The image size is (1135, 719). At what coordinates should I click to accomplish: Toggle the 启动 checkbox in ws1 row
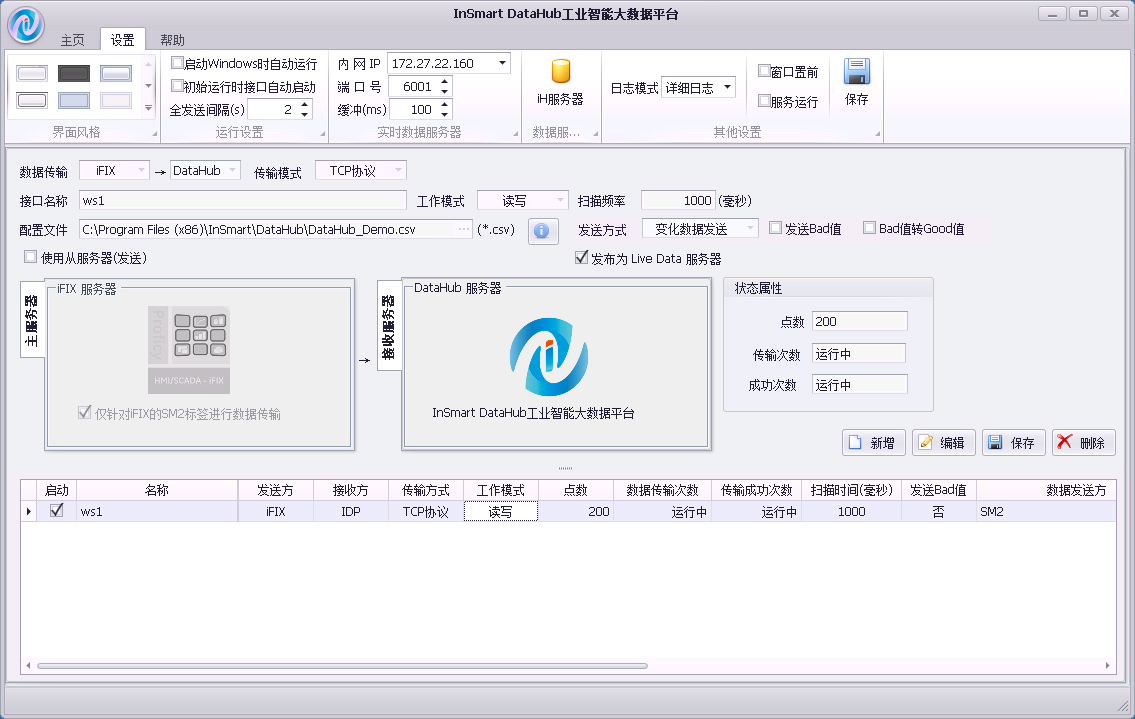click(x=56, y=510)
